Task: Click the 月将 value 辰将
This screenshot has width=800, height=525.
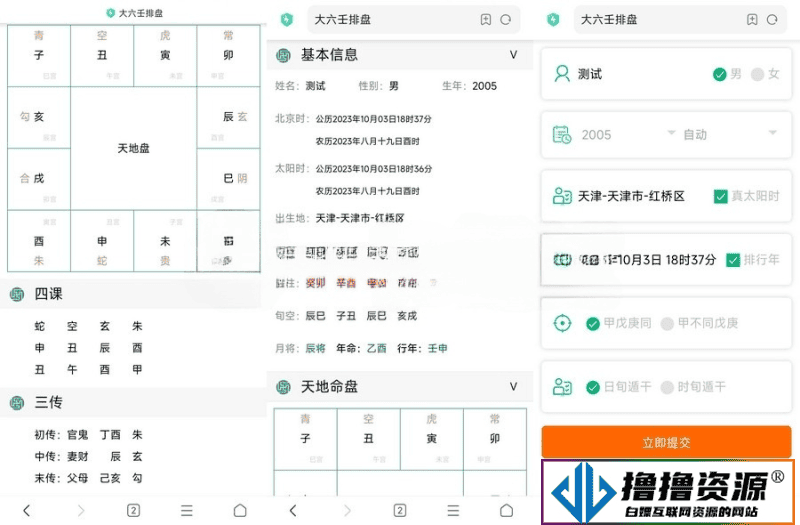Action: pyautogui.click(x=315, y=348)
